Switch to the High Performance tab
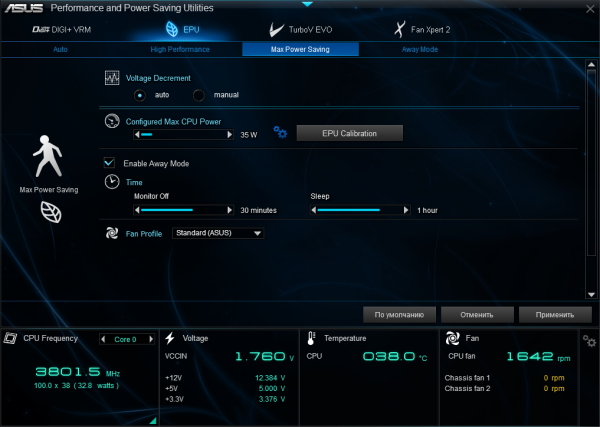Image resolution: width=600 pixels, height=427 pixels. [x=180, y=49]
